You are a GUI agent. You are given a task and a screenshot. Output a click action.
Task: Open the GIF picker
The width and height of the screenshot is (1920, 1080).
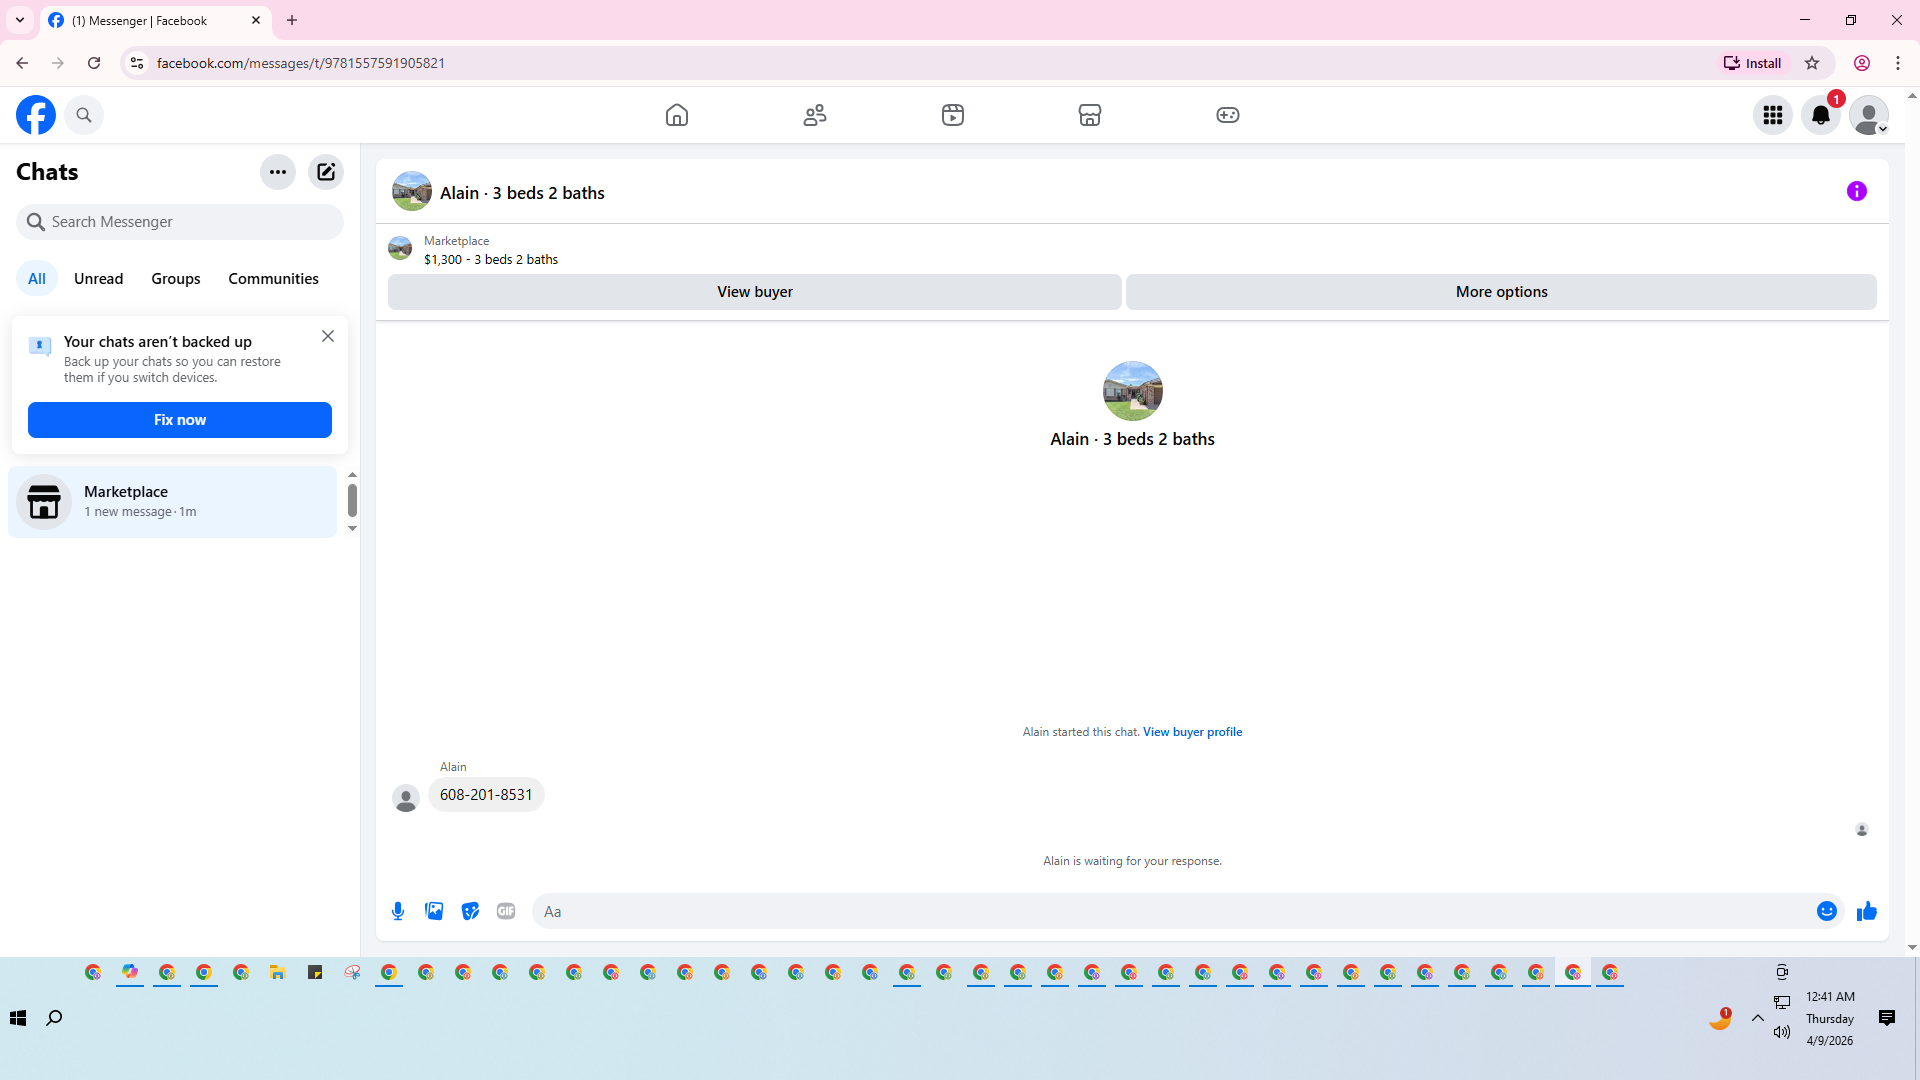pyautogui.click(x=506, y=911)
